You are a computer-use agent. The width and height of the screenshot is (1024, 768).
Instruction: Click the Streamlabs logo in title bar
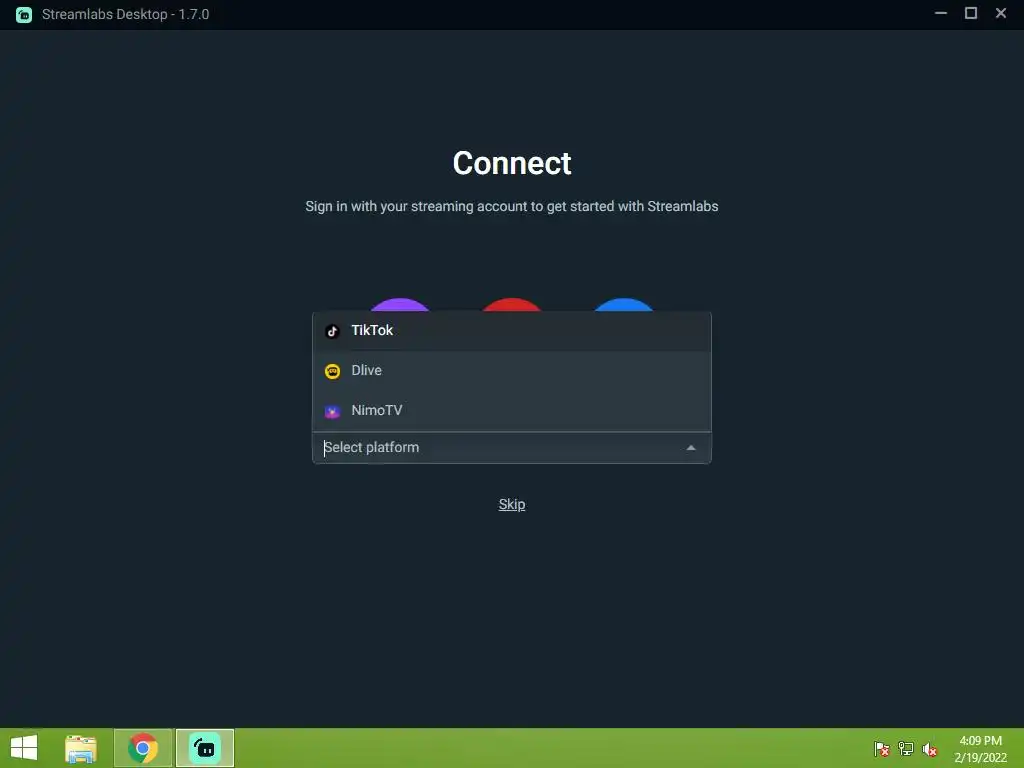(24, 14)
